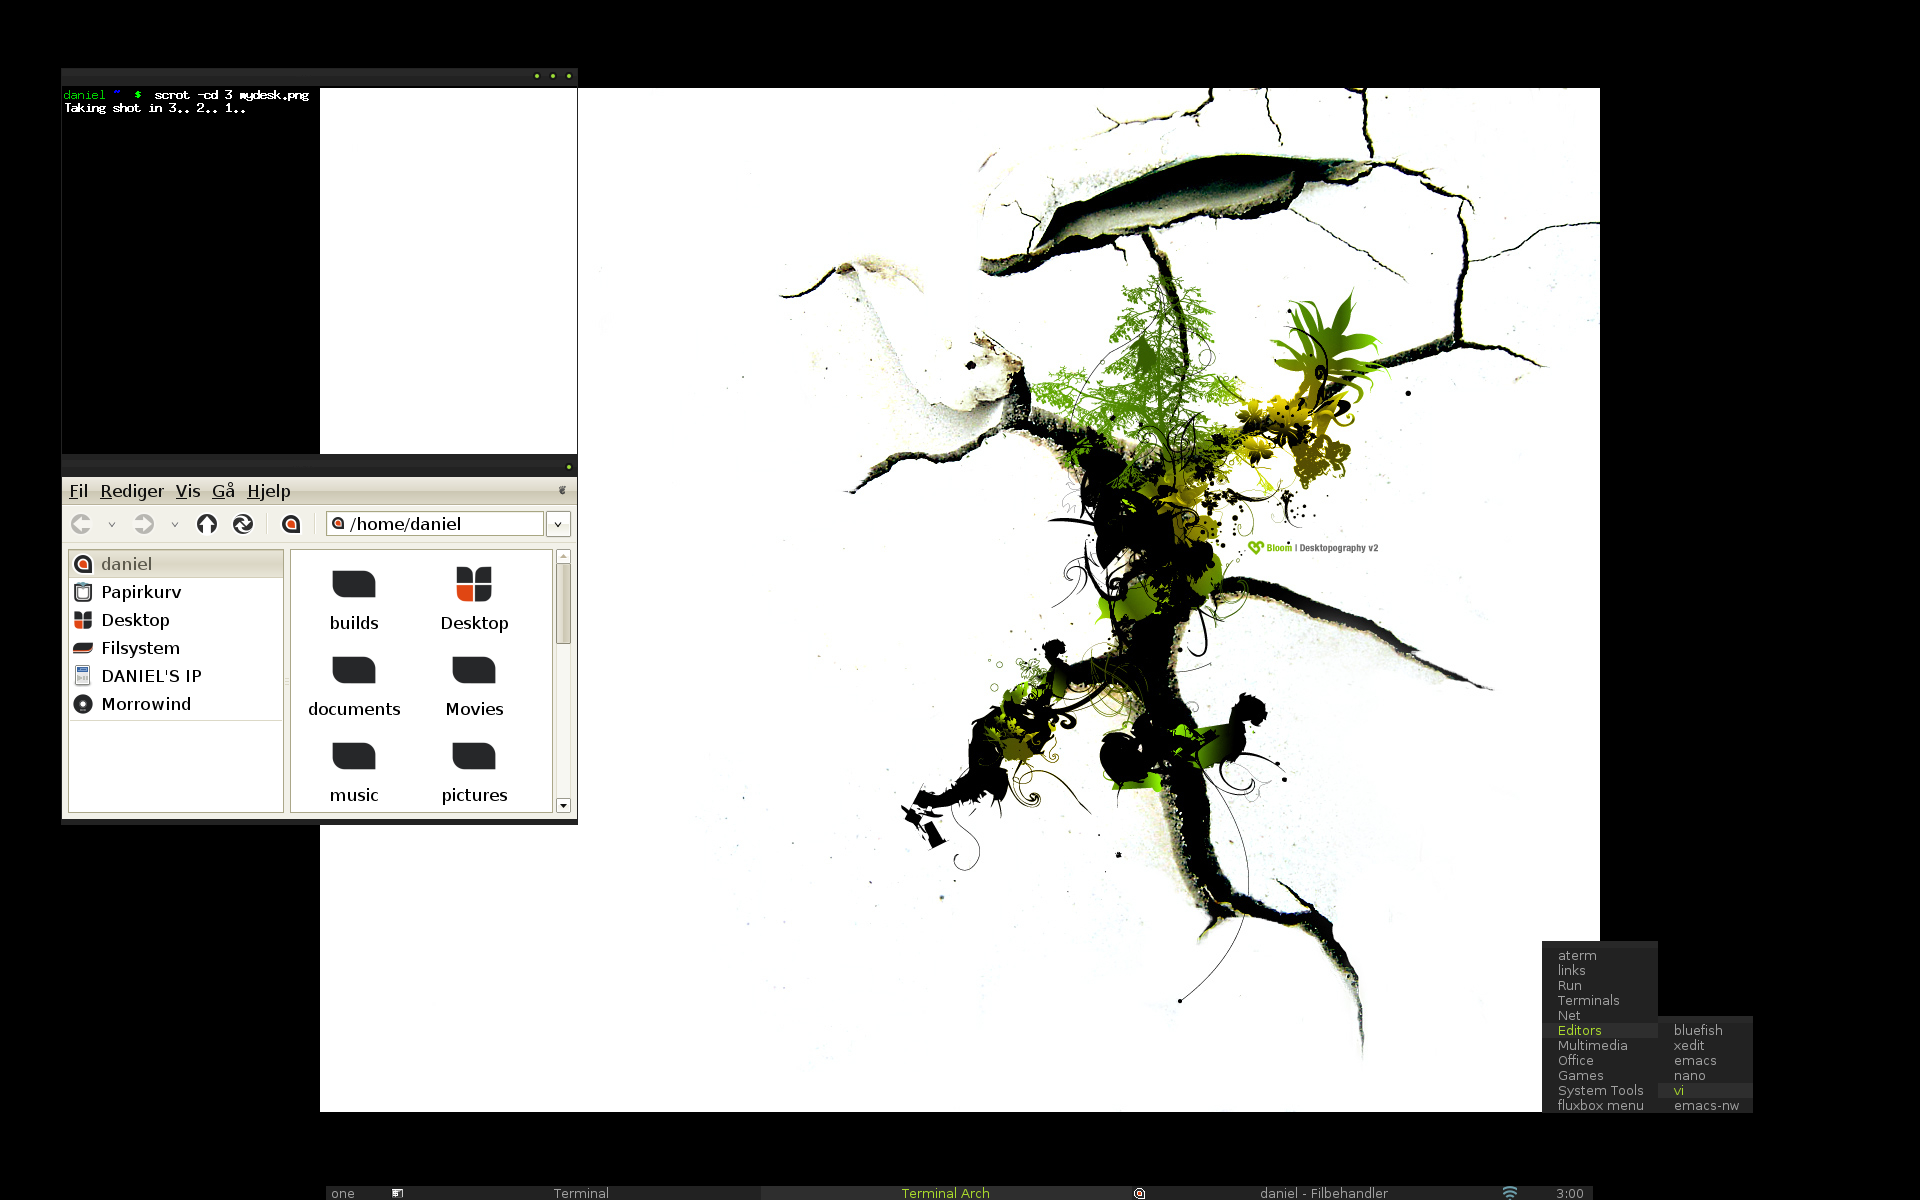Click the throbber icon beside the menu bar
Screen dimensions: 1920x1200
(562, 490)
